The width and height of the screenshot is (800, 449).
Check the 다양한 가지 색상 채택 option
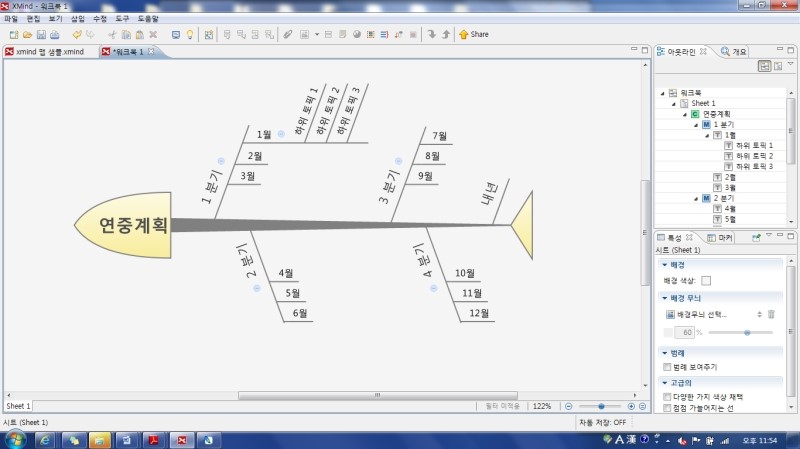(667, 397)
